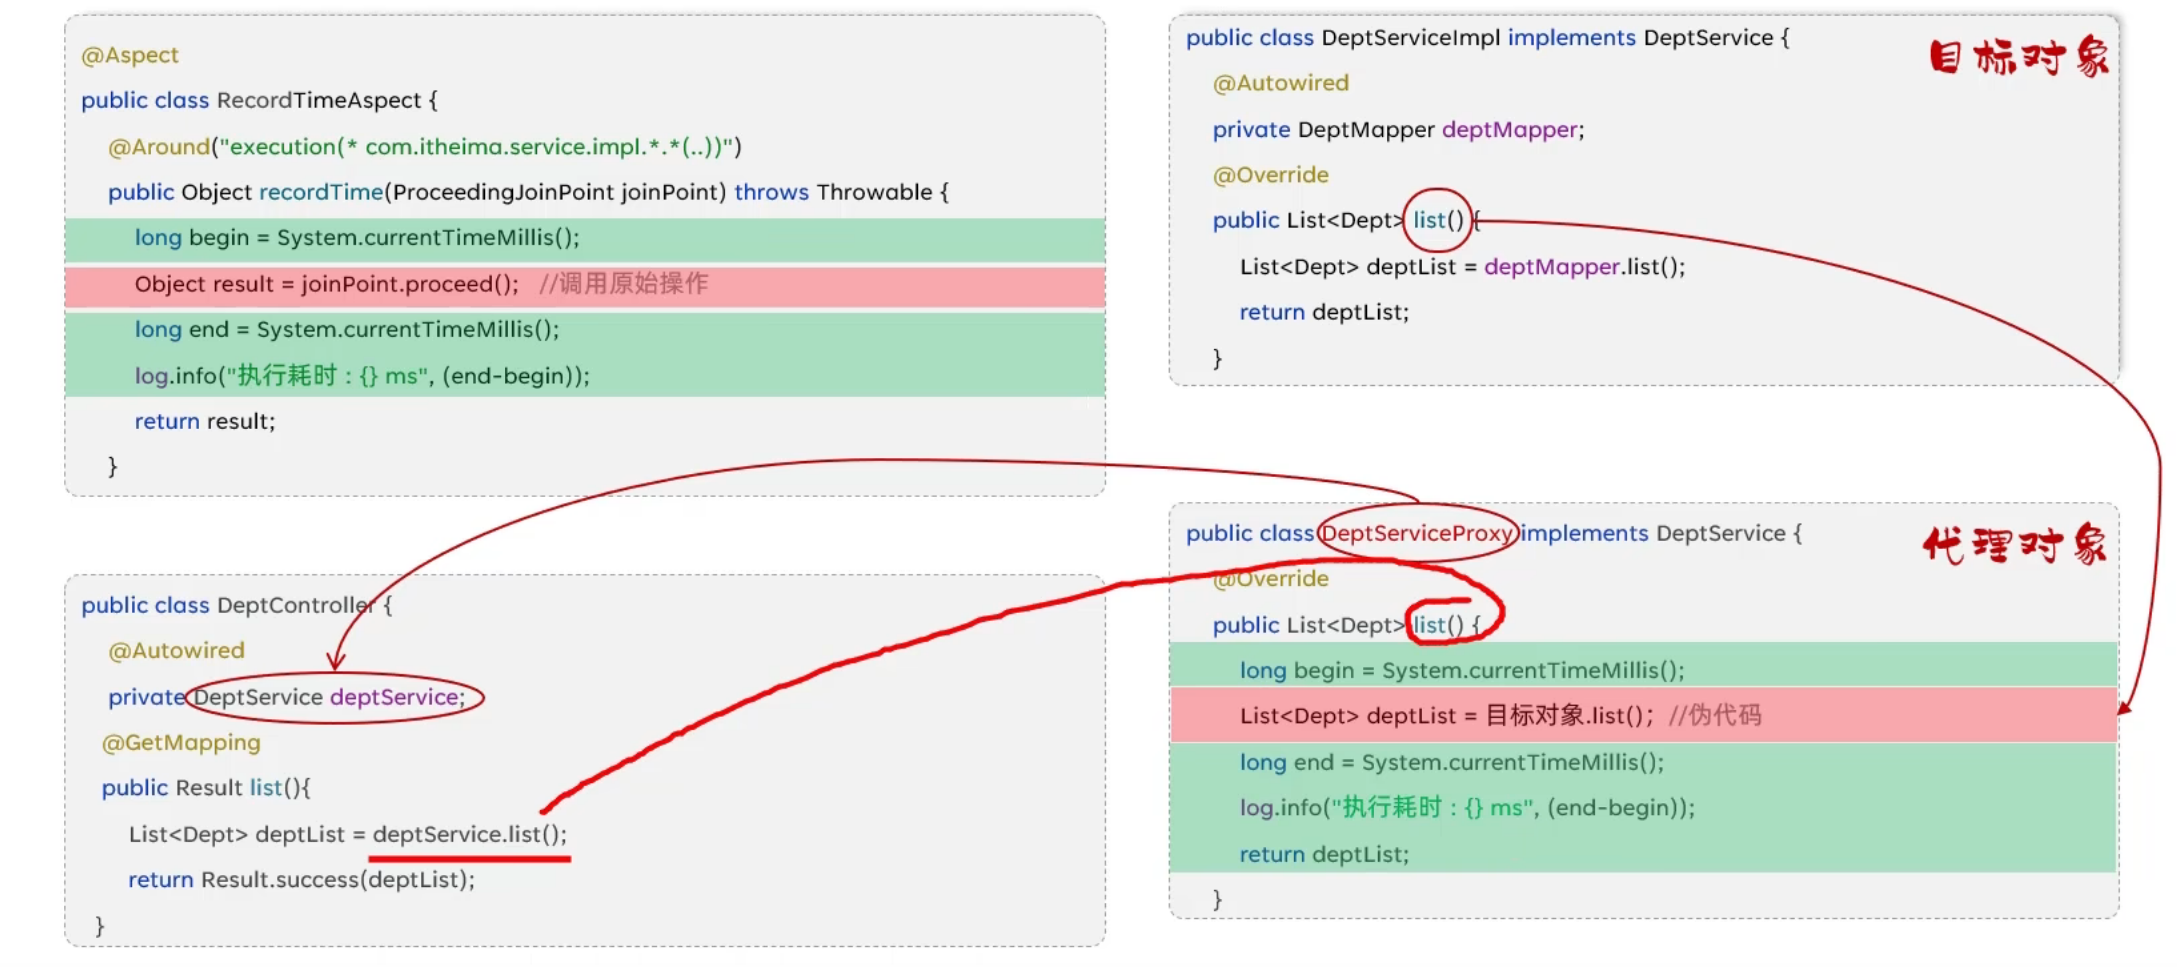The width and height of the screenshot is (2177, 967).
Task: Select the log.info line in RecordTimeAspect
Action: click(x=362, y=376)
